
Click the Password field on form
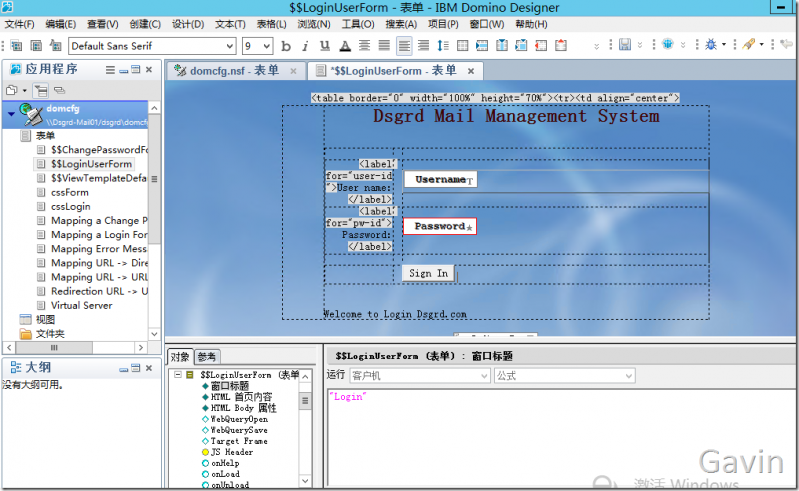440,227
